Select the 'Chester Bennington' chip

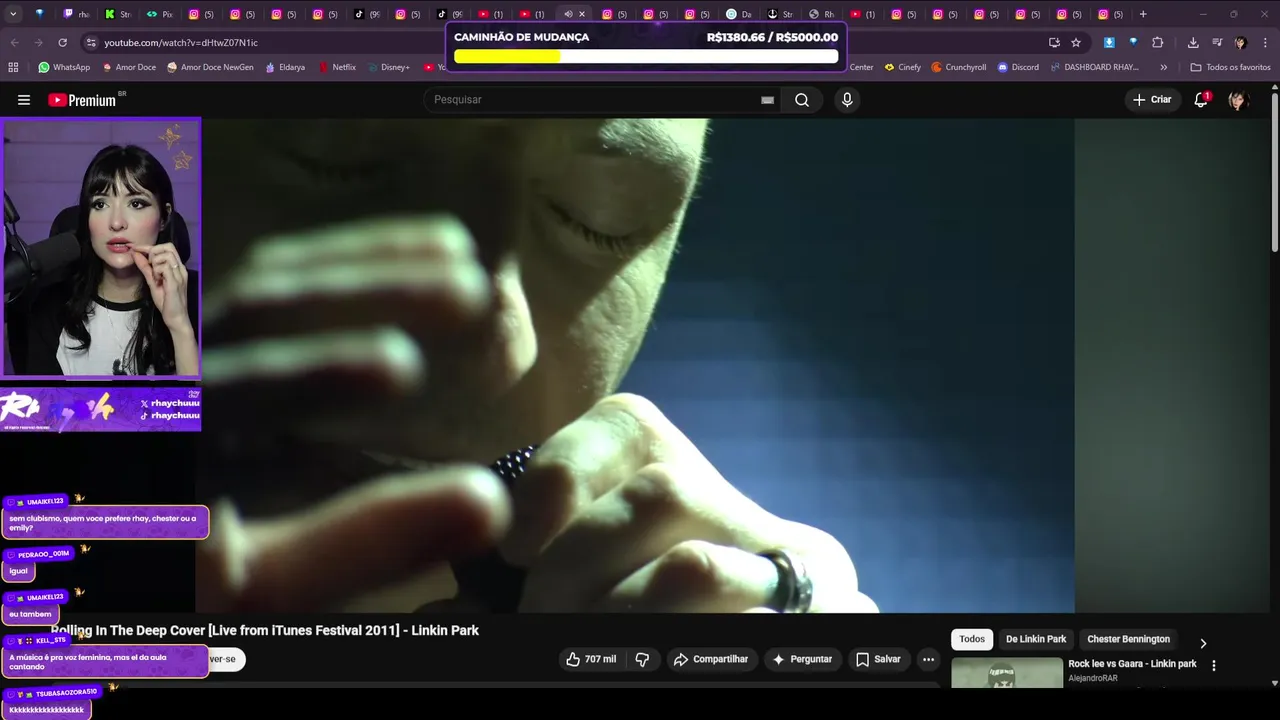click(x=1128, y=639)
